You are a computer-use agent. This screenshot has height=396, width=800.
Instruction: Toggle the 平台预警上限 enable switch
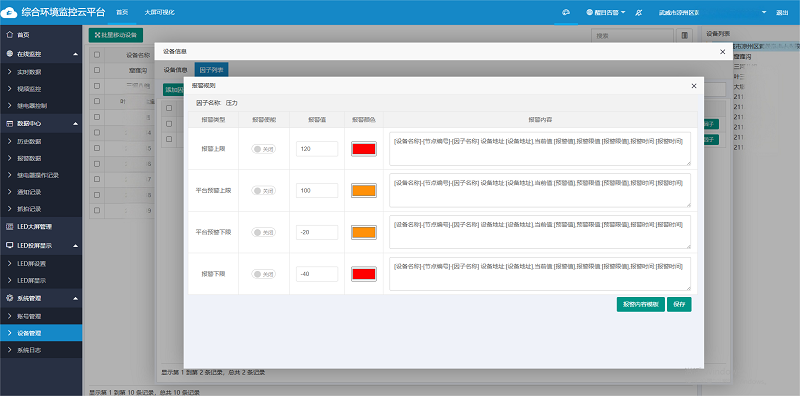tap(263, 190)
